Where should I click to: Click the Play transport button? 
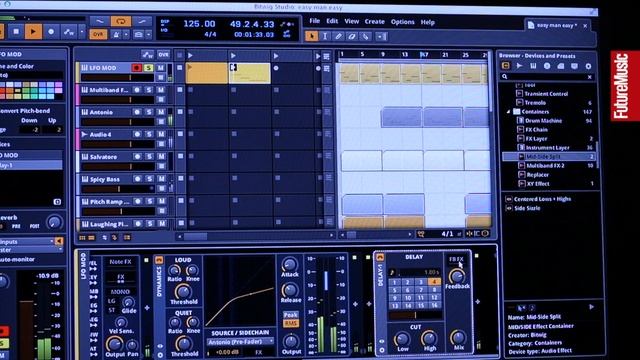click(x=33, y=31)
